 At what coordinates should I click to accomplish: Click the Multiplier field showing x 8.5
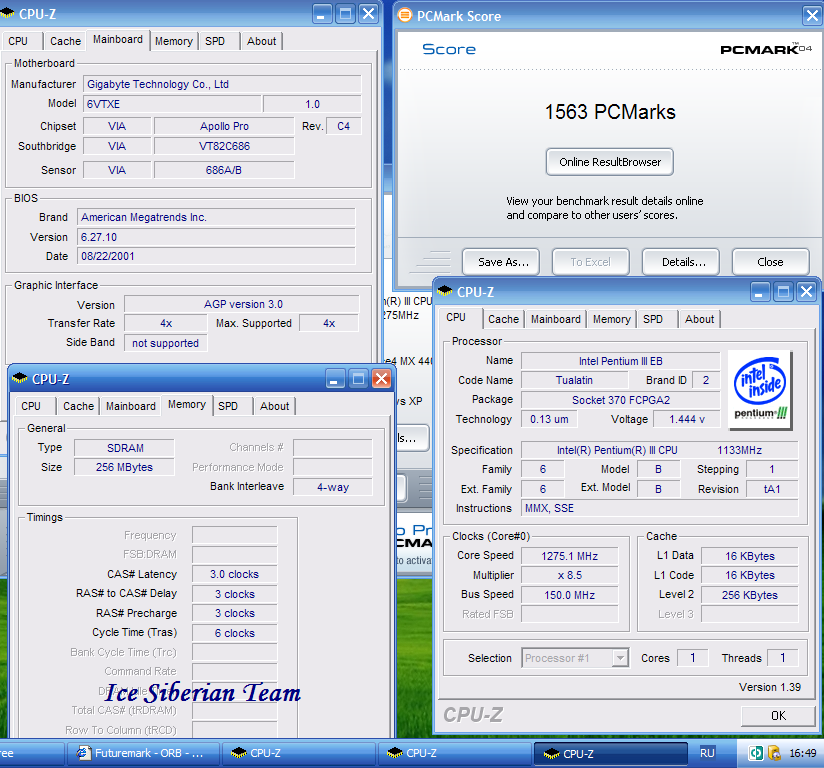[x=570, y=575]
